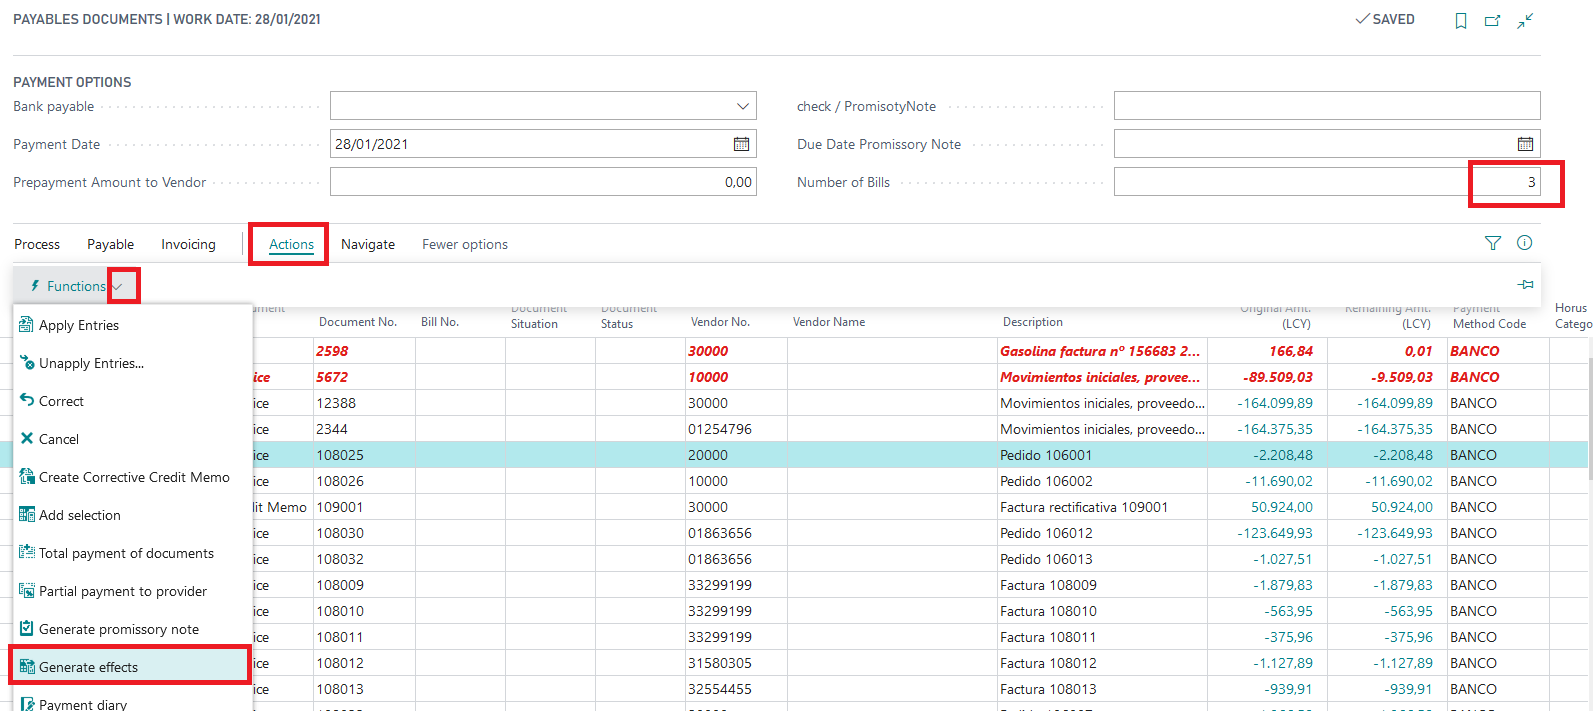Click the Bill No. column header

(x=440, y=322)
